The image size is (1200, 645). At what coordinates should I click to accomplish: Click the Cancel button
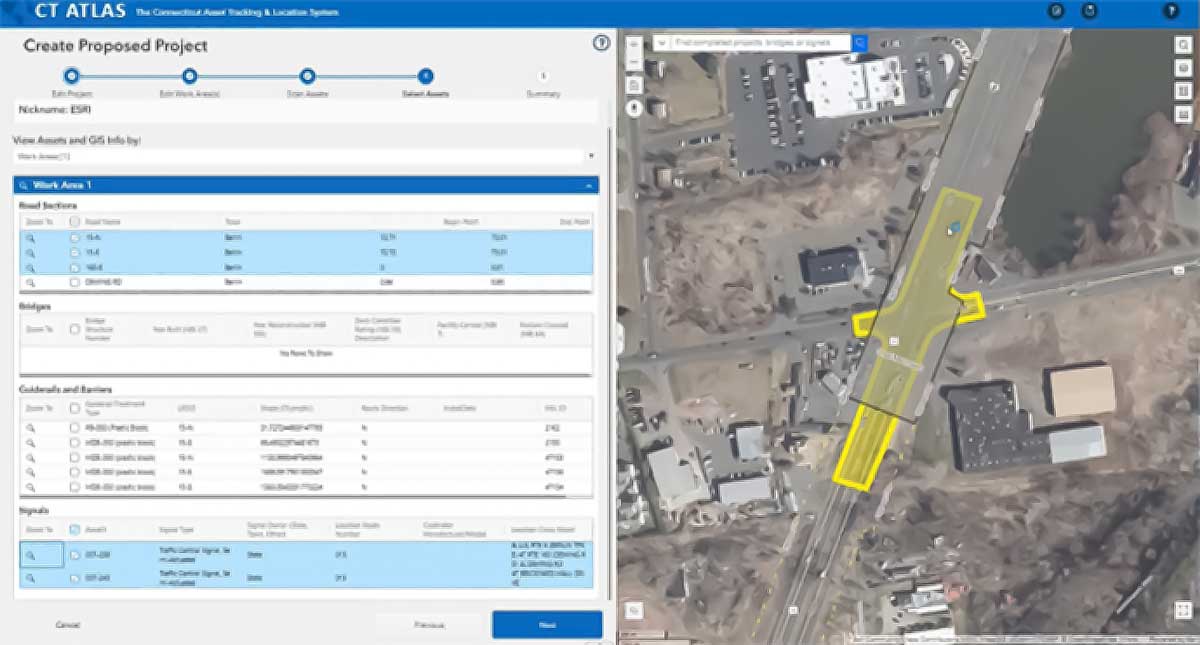(65, 623)
